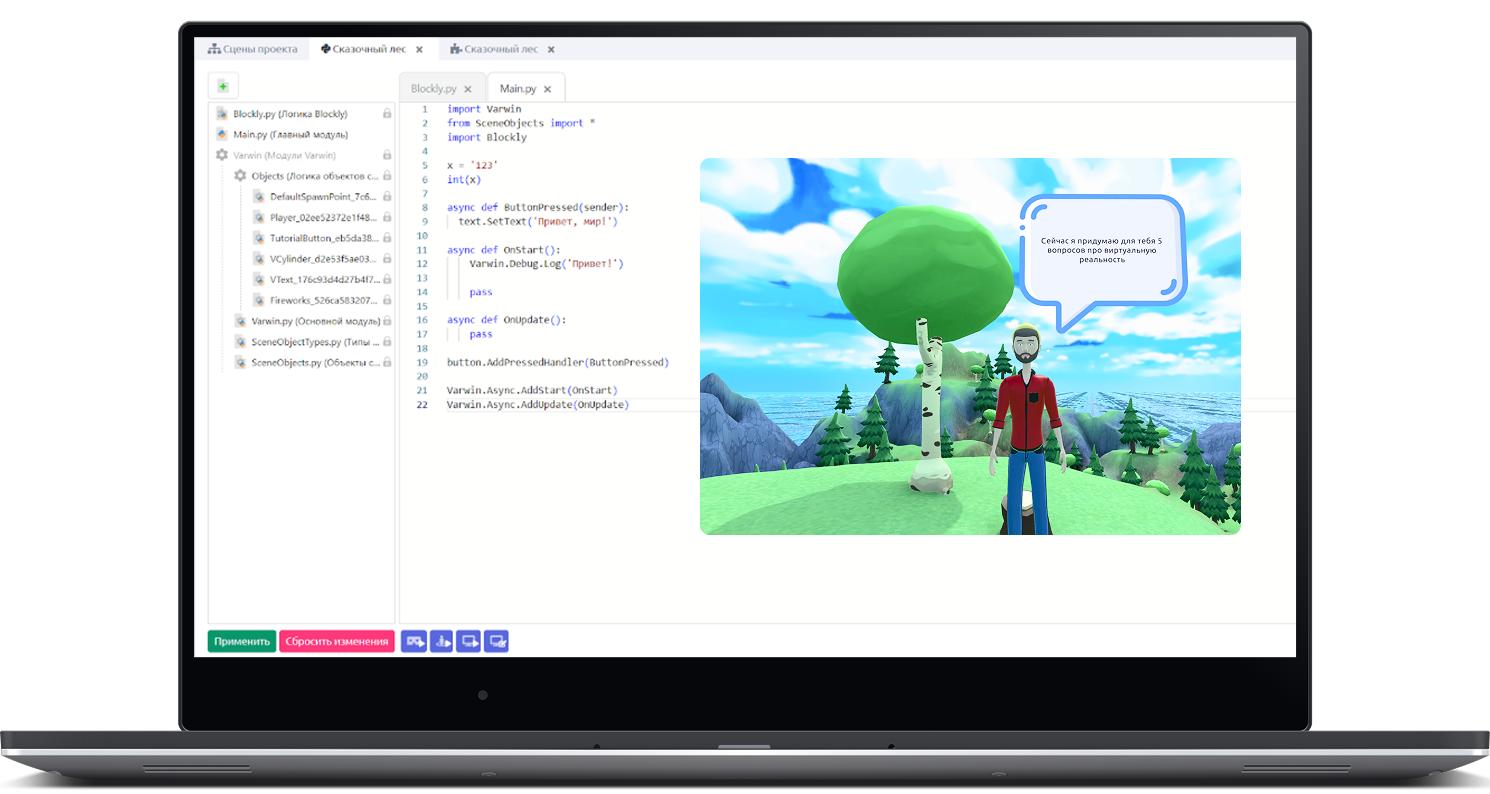Click 'text.SetText' code line

[538, 222]
